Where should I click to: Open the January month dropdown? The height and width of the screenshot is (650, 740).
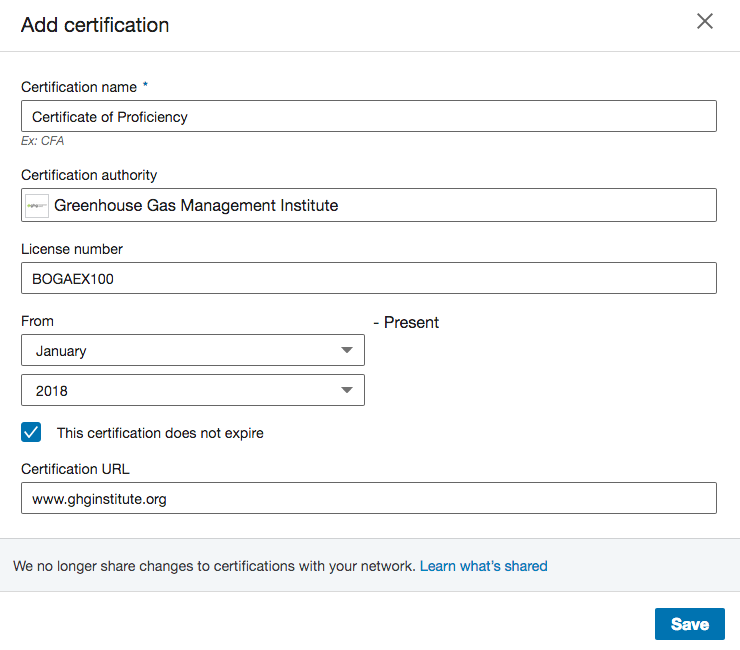pyautogui.click(x=193, y=350)
